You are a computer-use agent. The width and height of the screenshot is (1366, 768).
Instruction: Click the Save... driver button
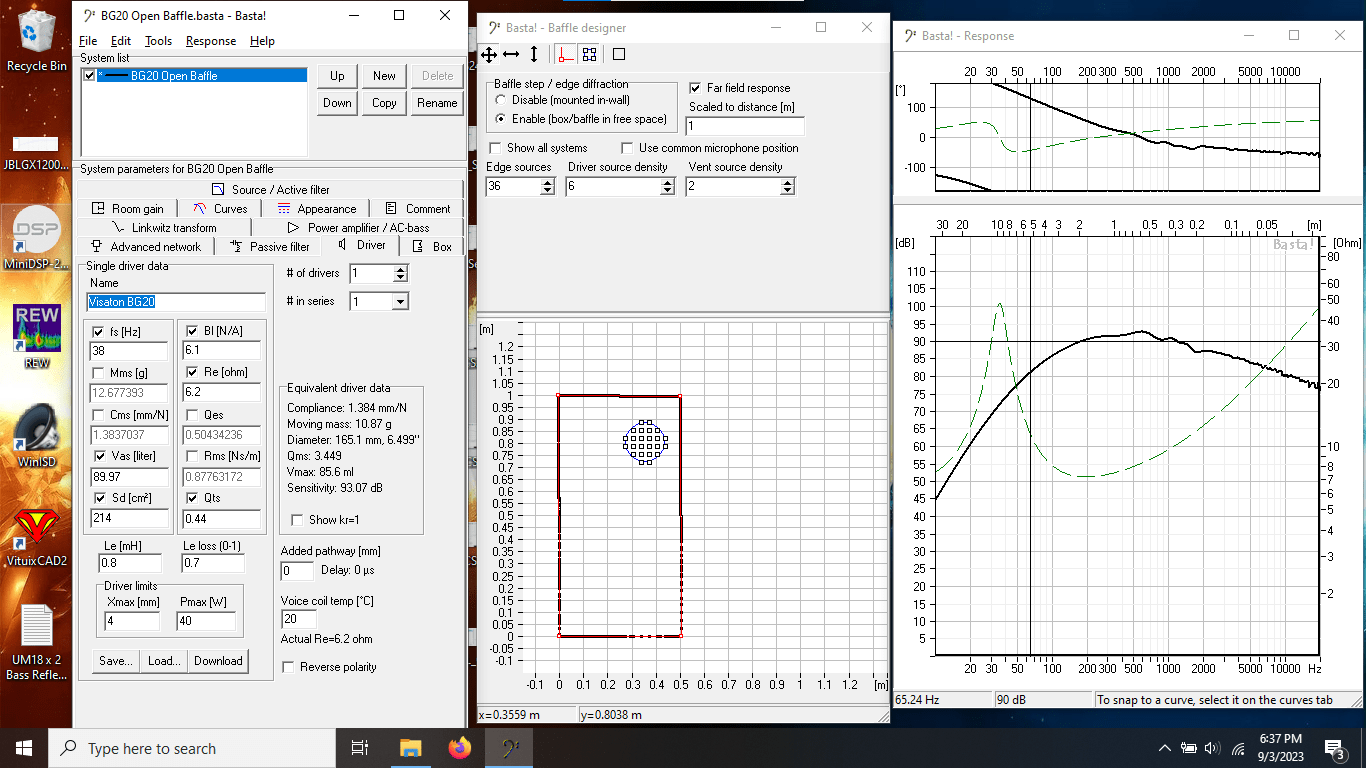tap(116, 660)
